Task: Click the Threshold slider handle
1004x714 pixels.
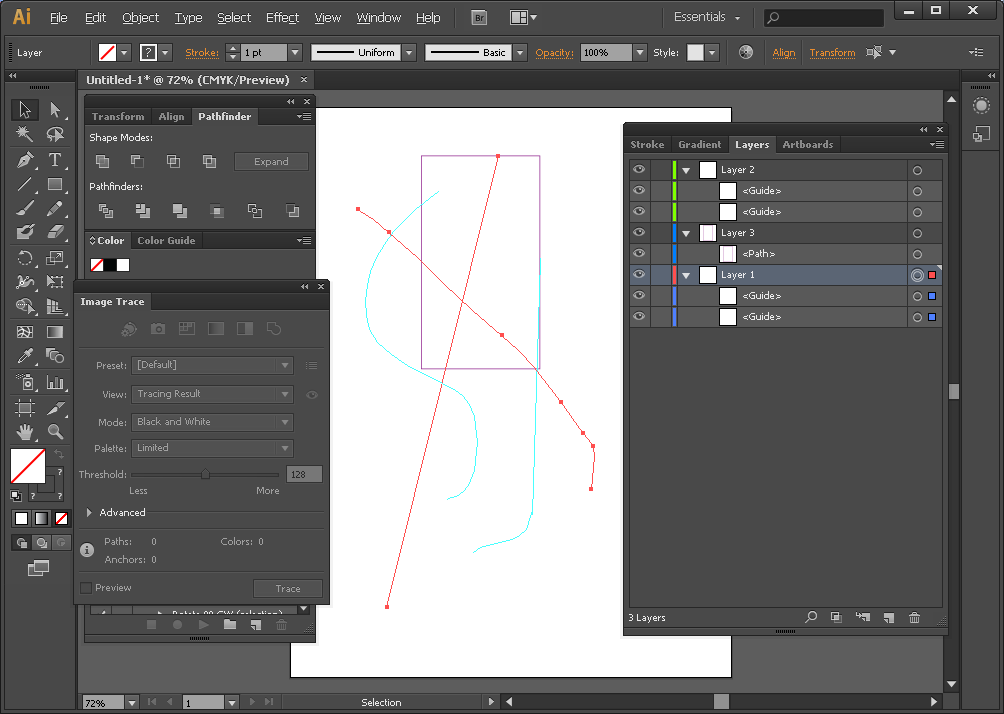Action: (x=206, y=475)
